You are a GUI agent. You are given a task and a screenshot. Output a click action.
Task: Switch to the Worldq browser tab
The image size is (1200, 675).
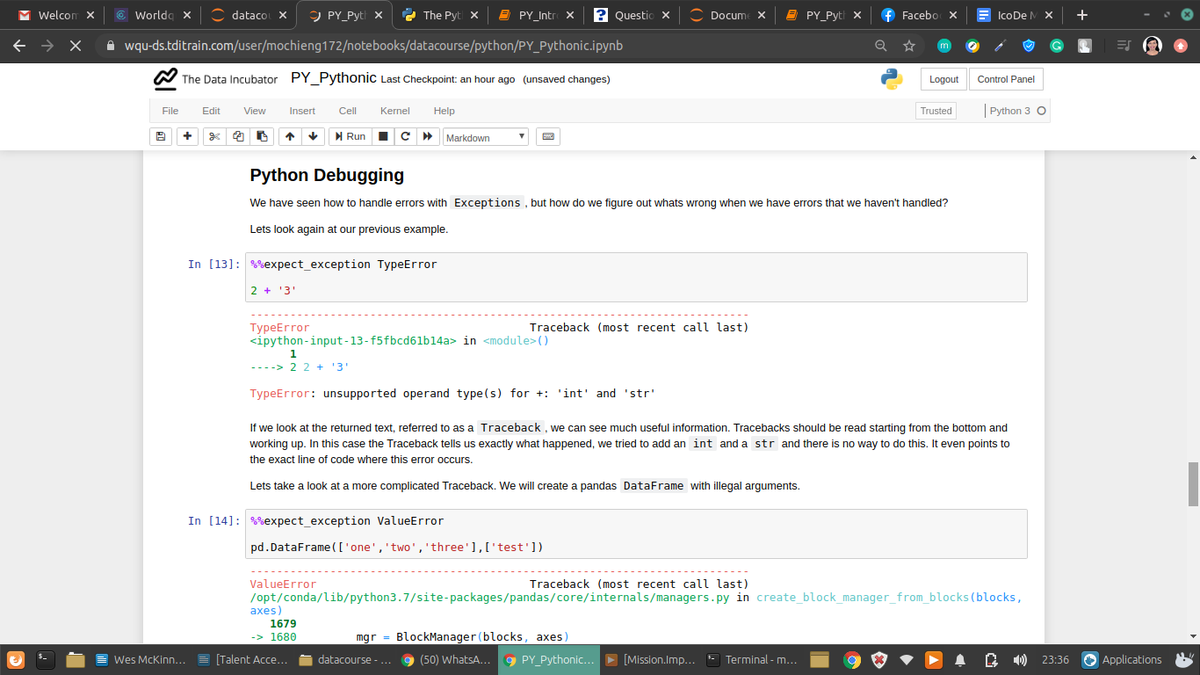tap(150, 16)
